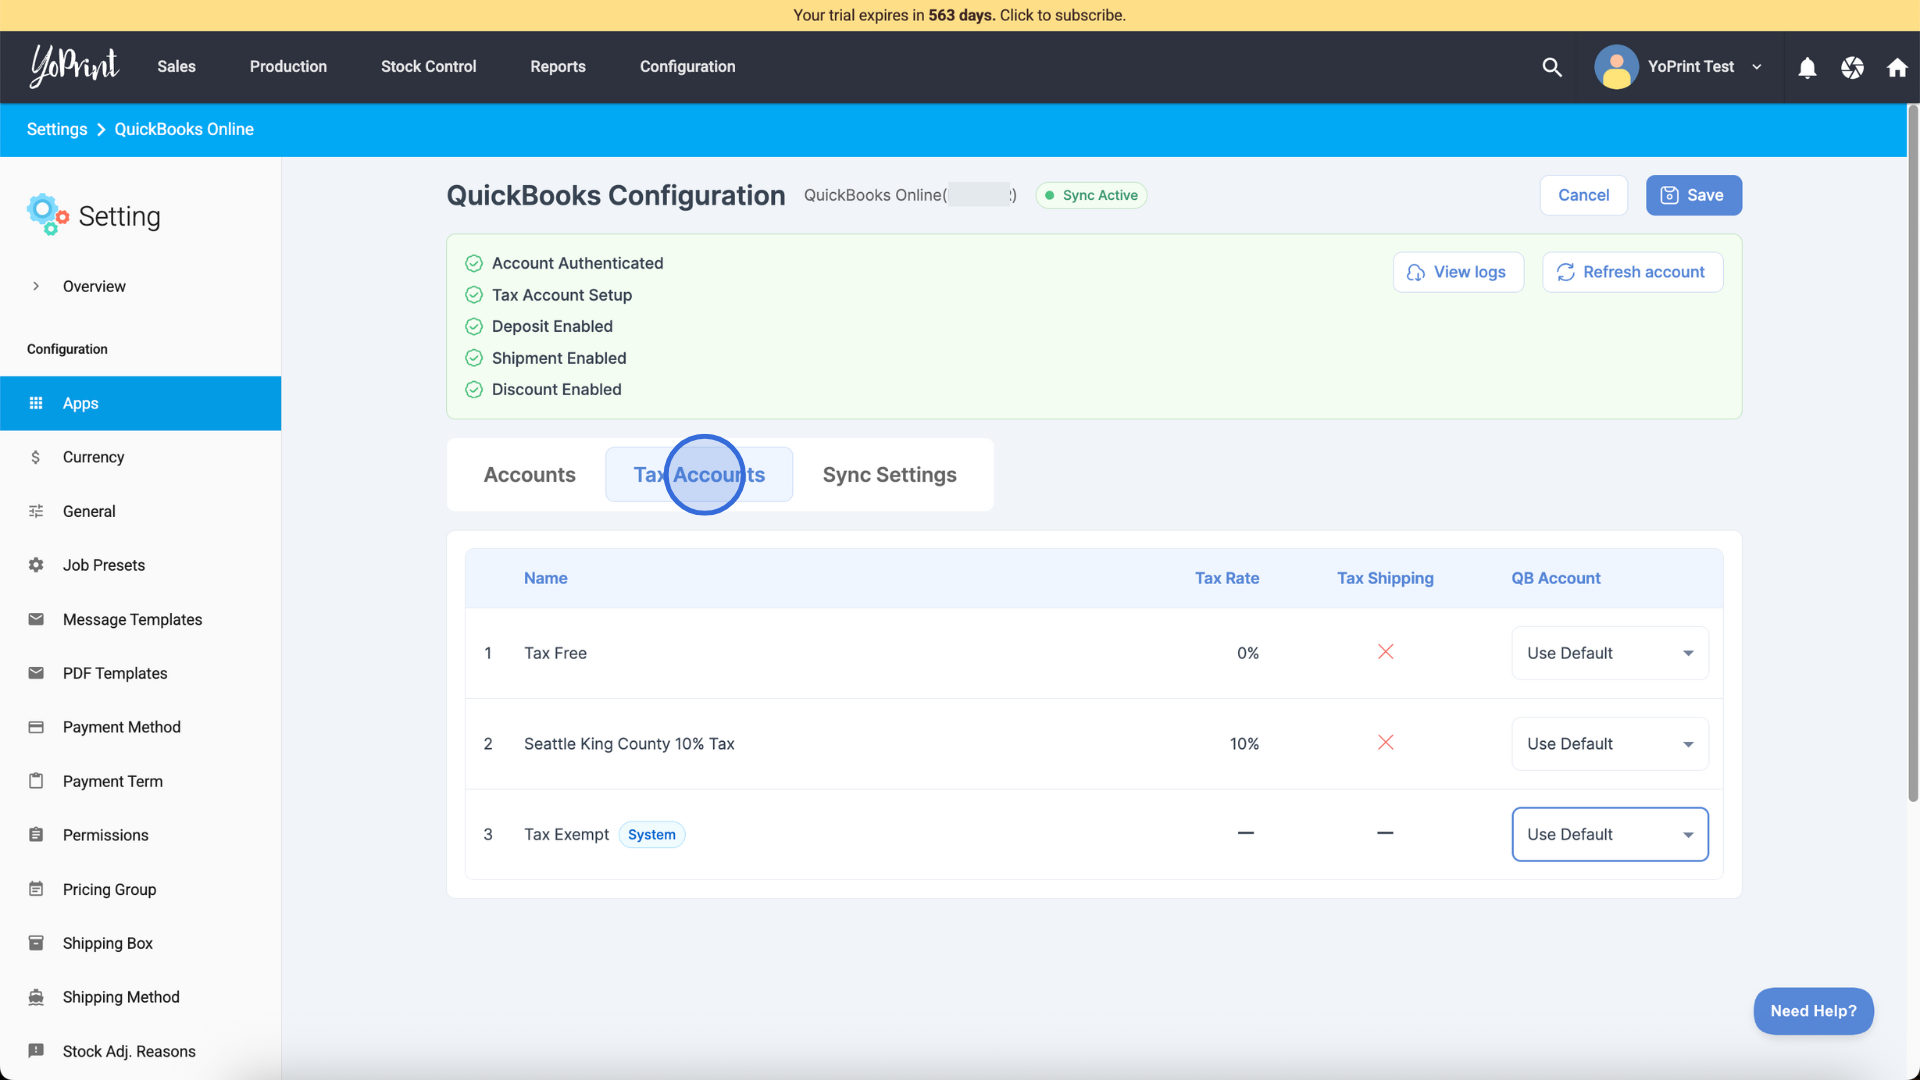Click the YoPrint logo
This screenshot has height=1080, width=1920.
(74, 66)
